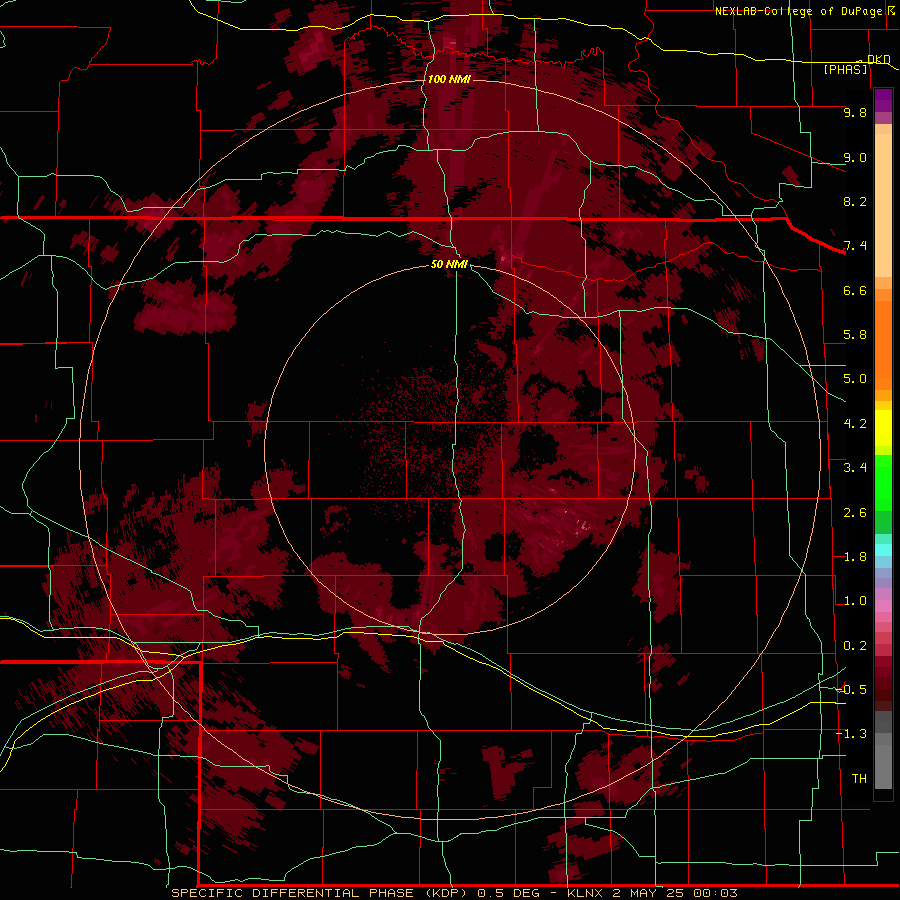Click the bright green segment of the color bar
This screenshot has width=900, height=900.
(x=883, y=482)
